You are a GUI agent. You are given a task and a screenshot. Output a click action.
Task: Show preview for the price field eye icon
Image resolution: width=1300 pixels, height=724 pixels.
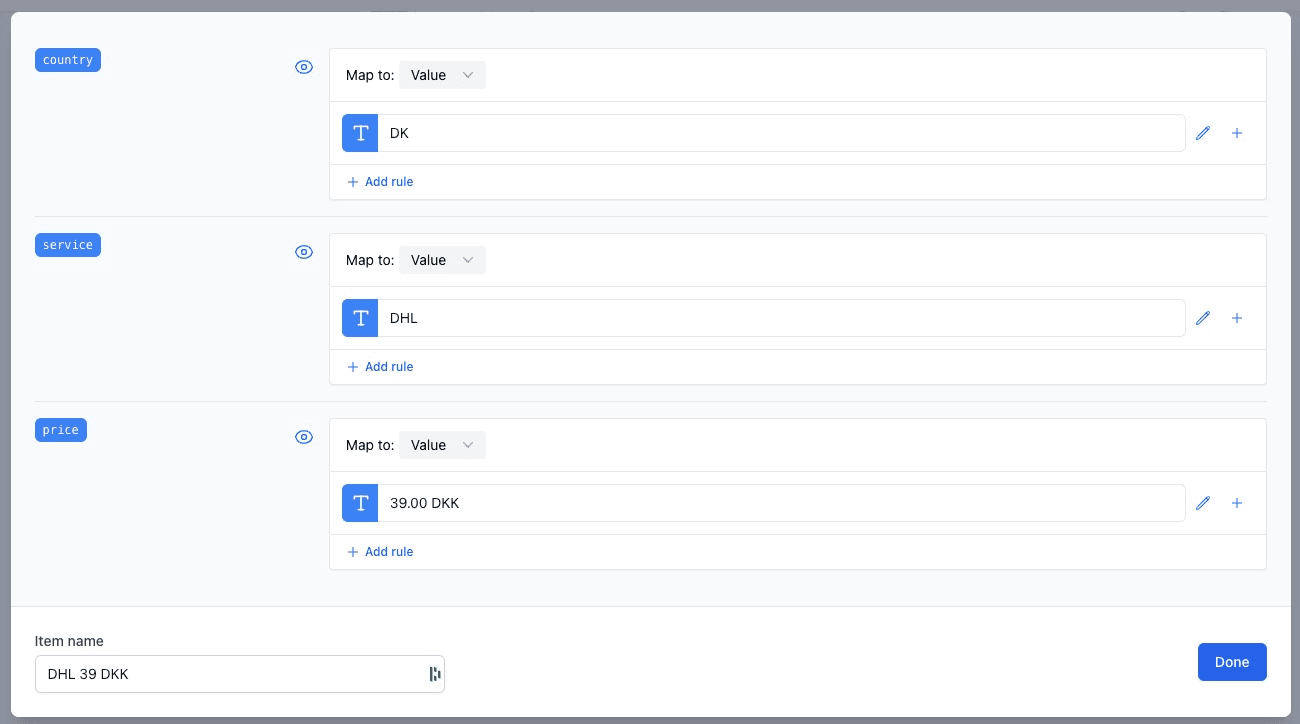[x=303, y=437]
